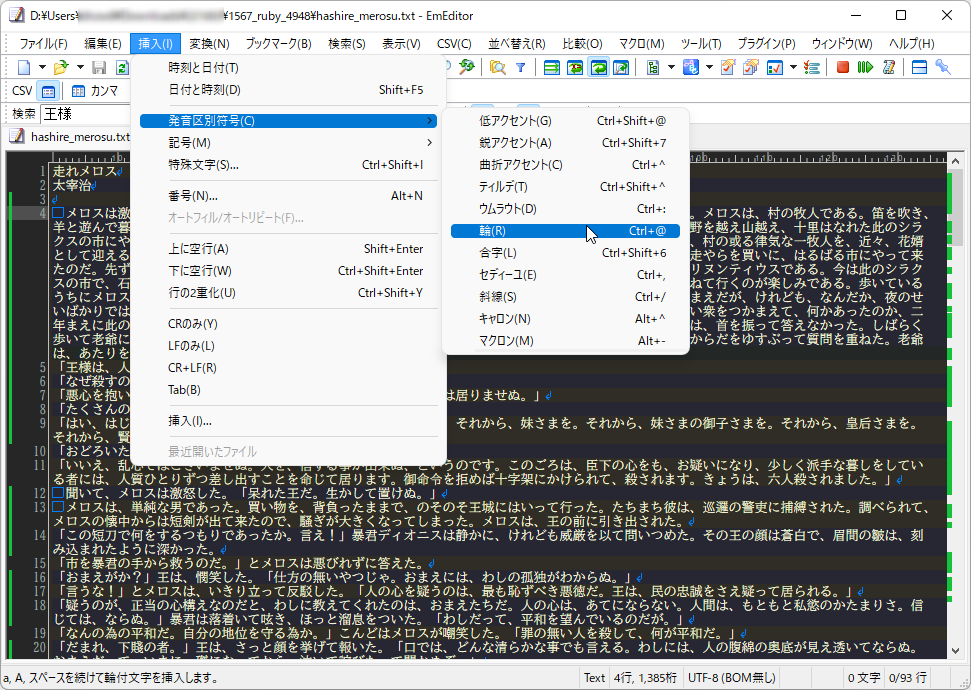The width and height of the screenshot is (971, 690).
Task: Click the edit macro scroll icon
Action: click(x=889, y=68)
